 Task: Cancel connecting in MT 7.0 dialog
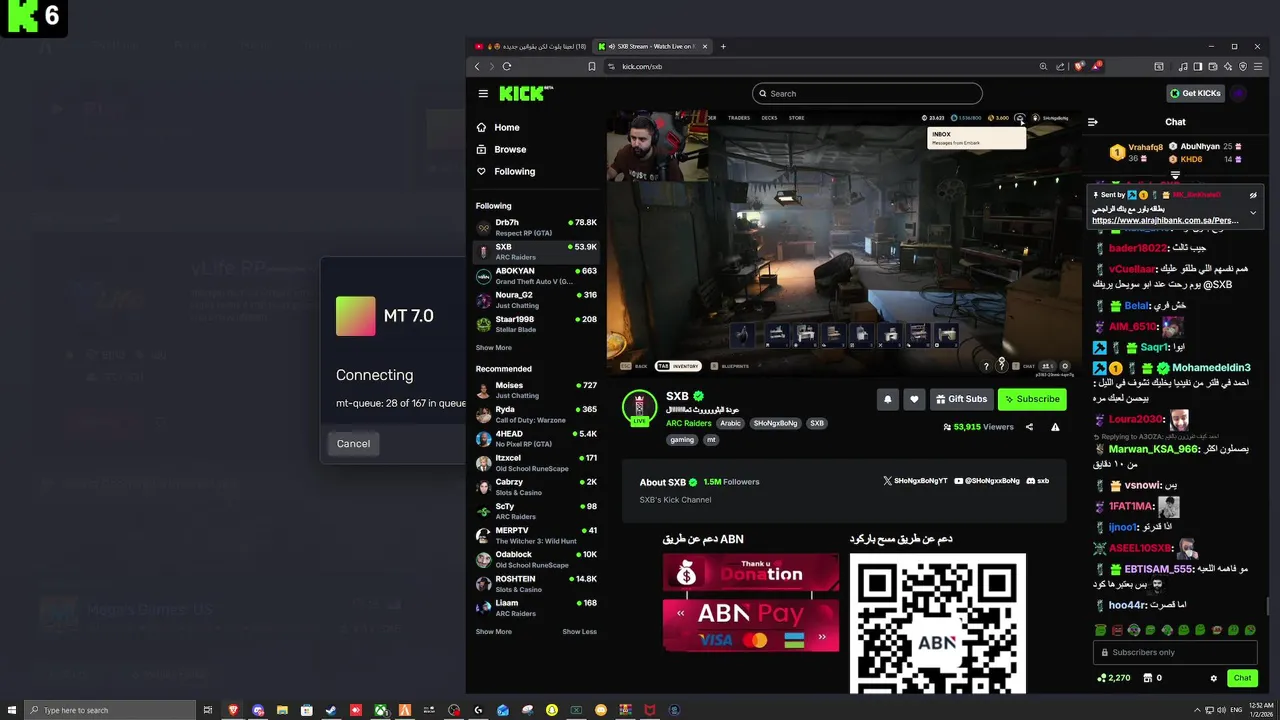pos(353,444)
